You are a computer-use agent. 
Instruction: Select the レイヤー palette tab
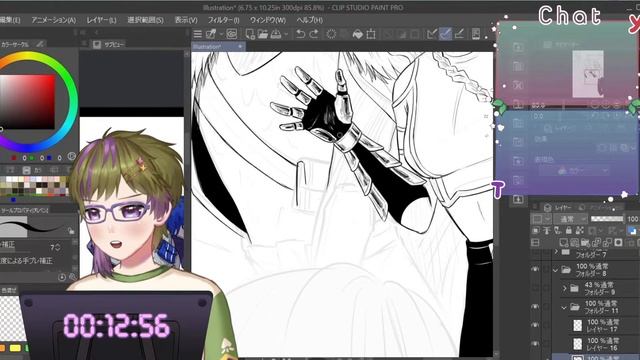click(x=558, y=208)
